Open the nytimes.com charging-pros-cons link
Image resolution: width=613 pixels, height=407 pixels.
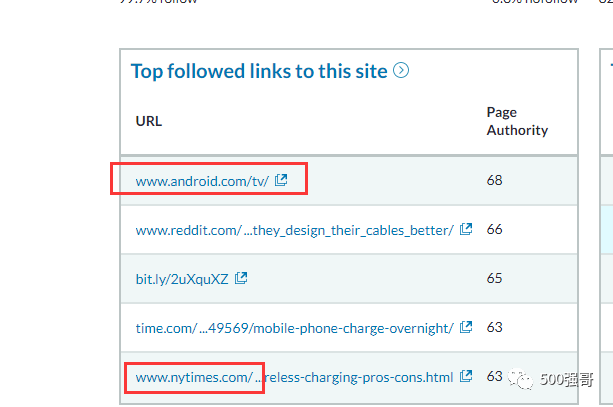click(x=294, y=377)
